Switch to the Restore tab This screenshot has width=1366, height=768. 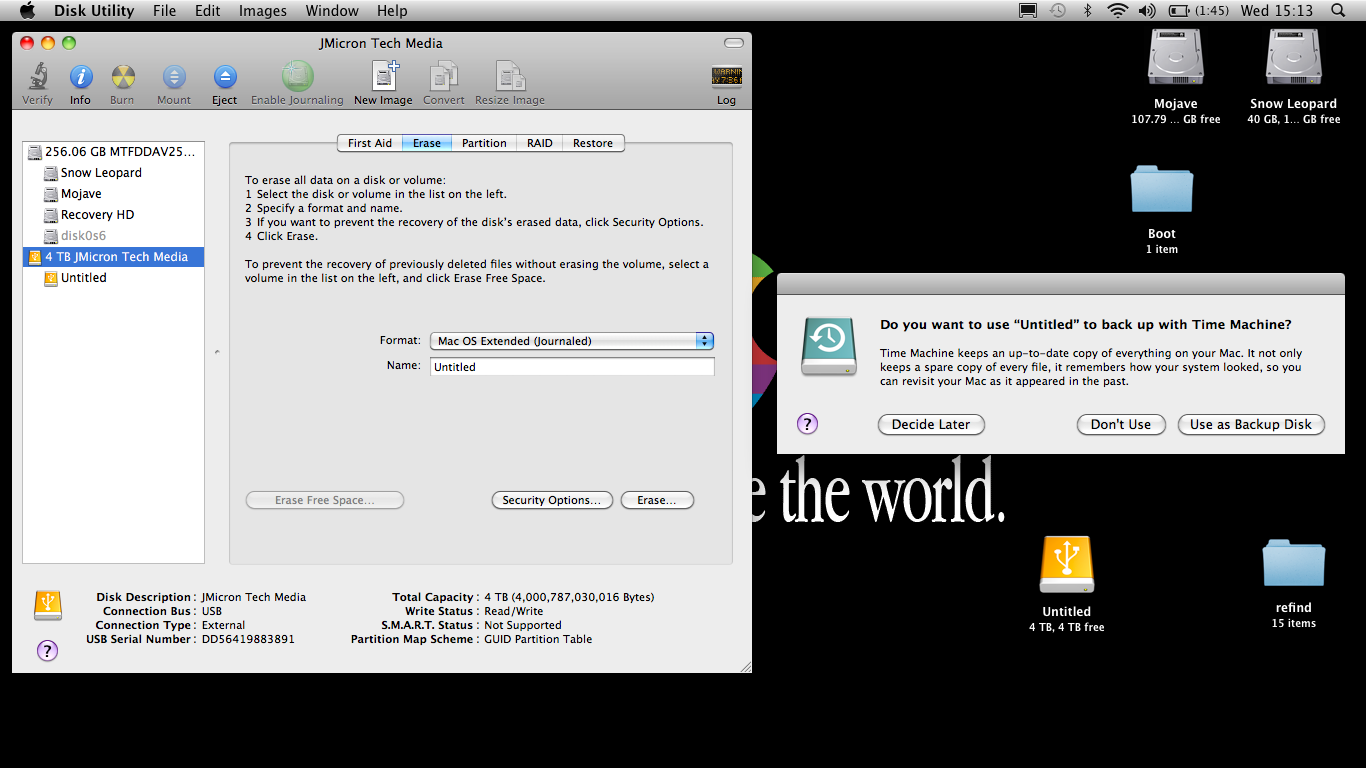pyautogui.click(x=593, y=143)
